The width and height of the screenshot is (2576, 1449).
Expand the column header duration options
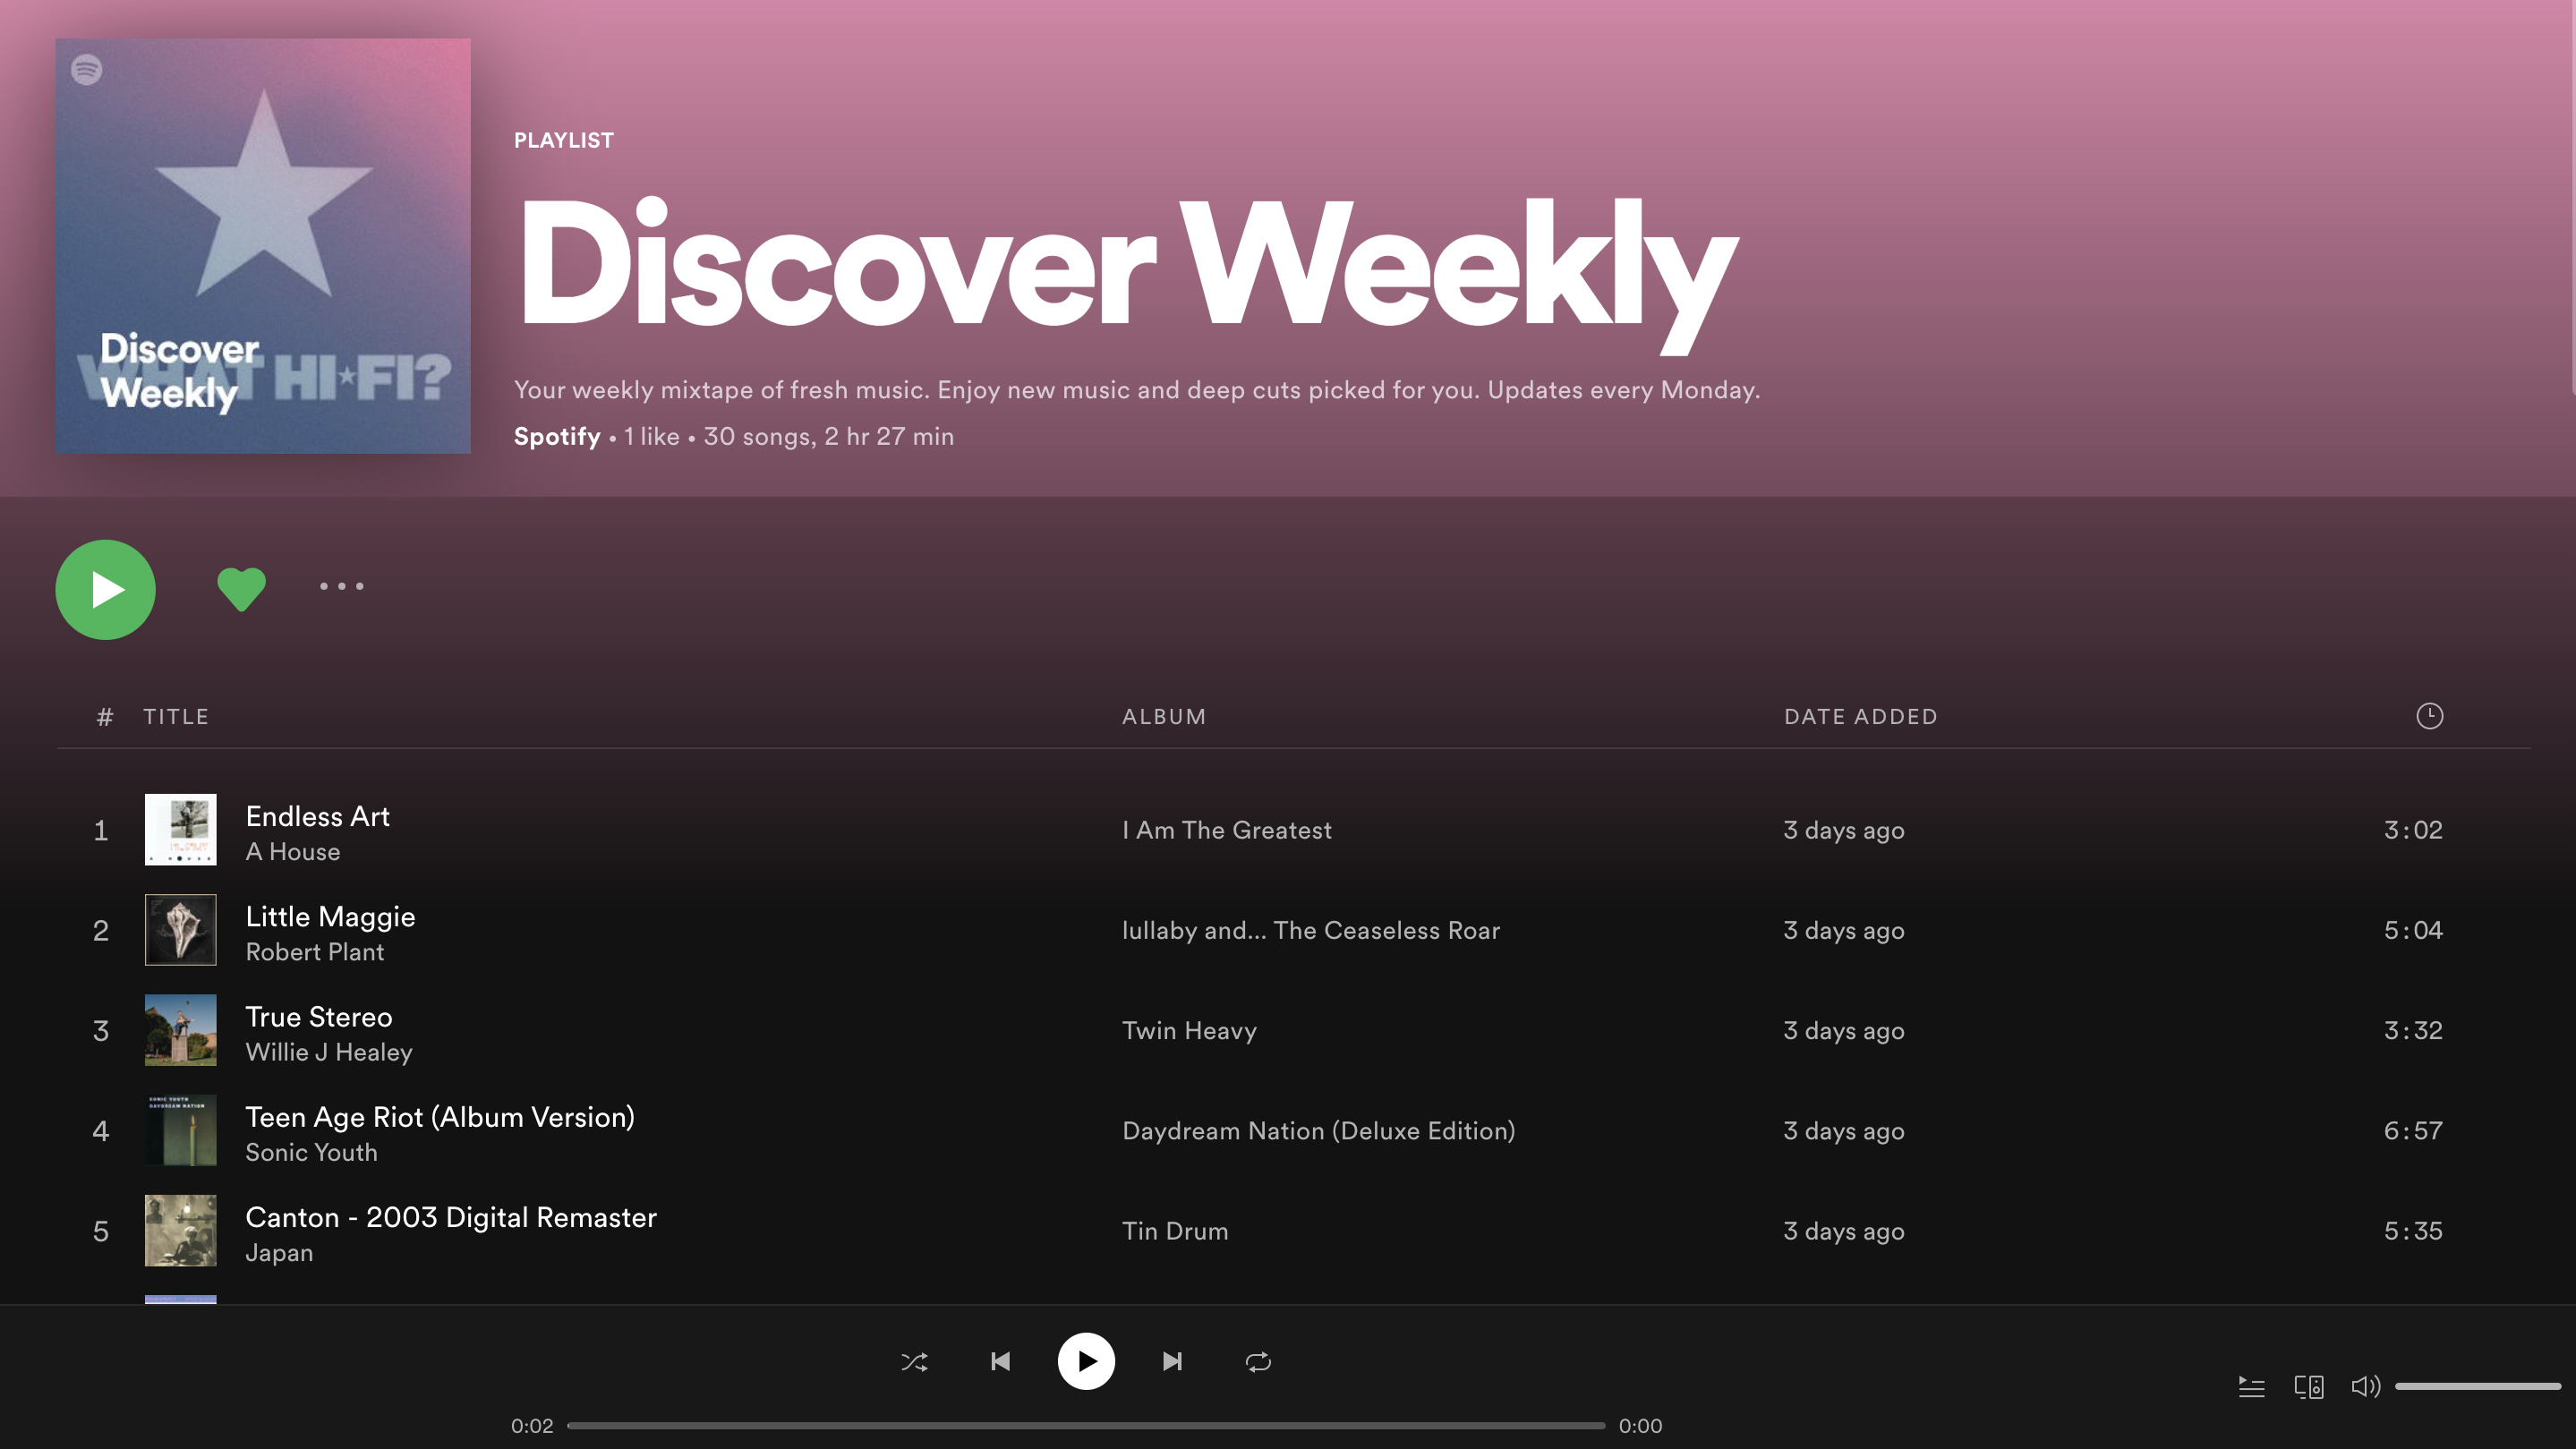(x=2429, y=715)
